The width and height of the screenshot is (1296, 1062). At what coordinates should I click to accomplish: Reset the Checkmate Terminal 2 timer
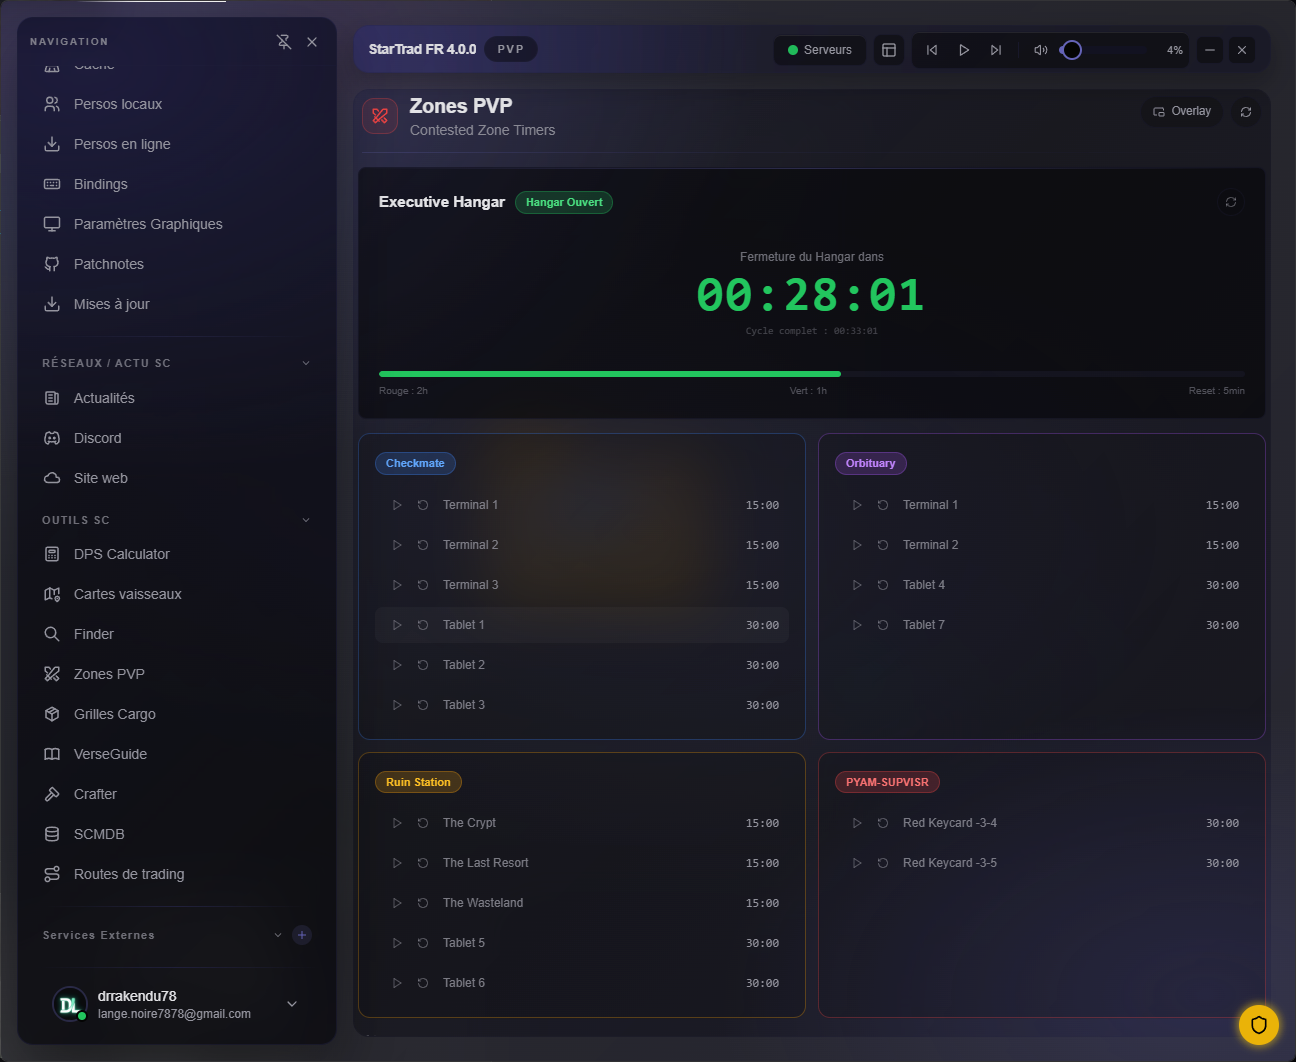click(x=423, y=545)
